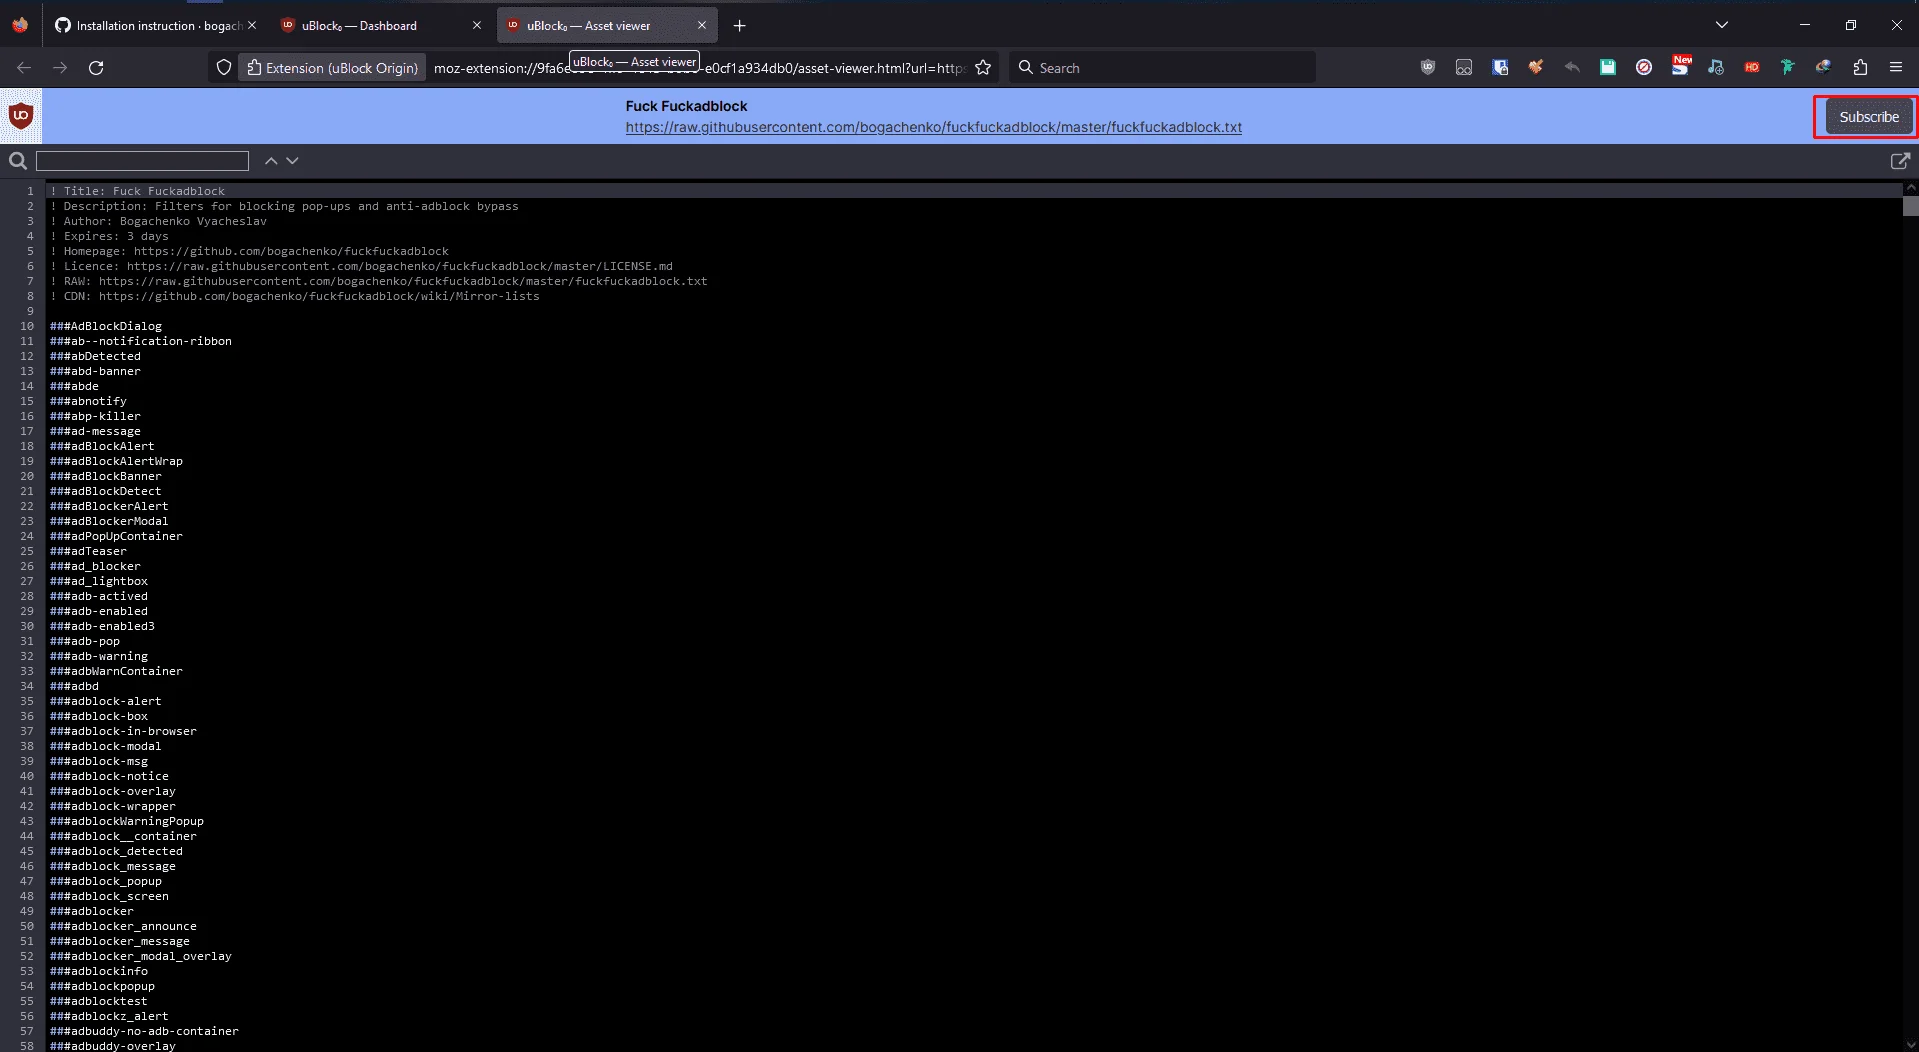Open the Extensions puzzle piece menu

pos(1860,67)
